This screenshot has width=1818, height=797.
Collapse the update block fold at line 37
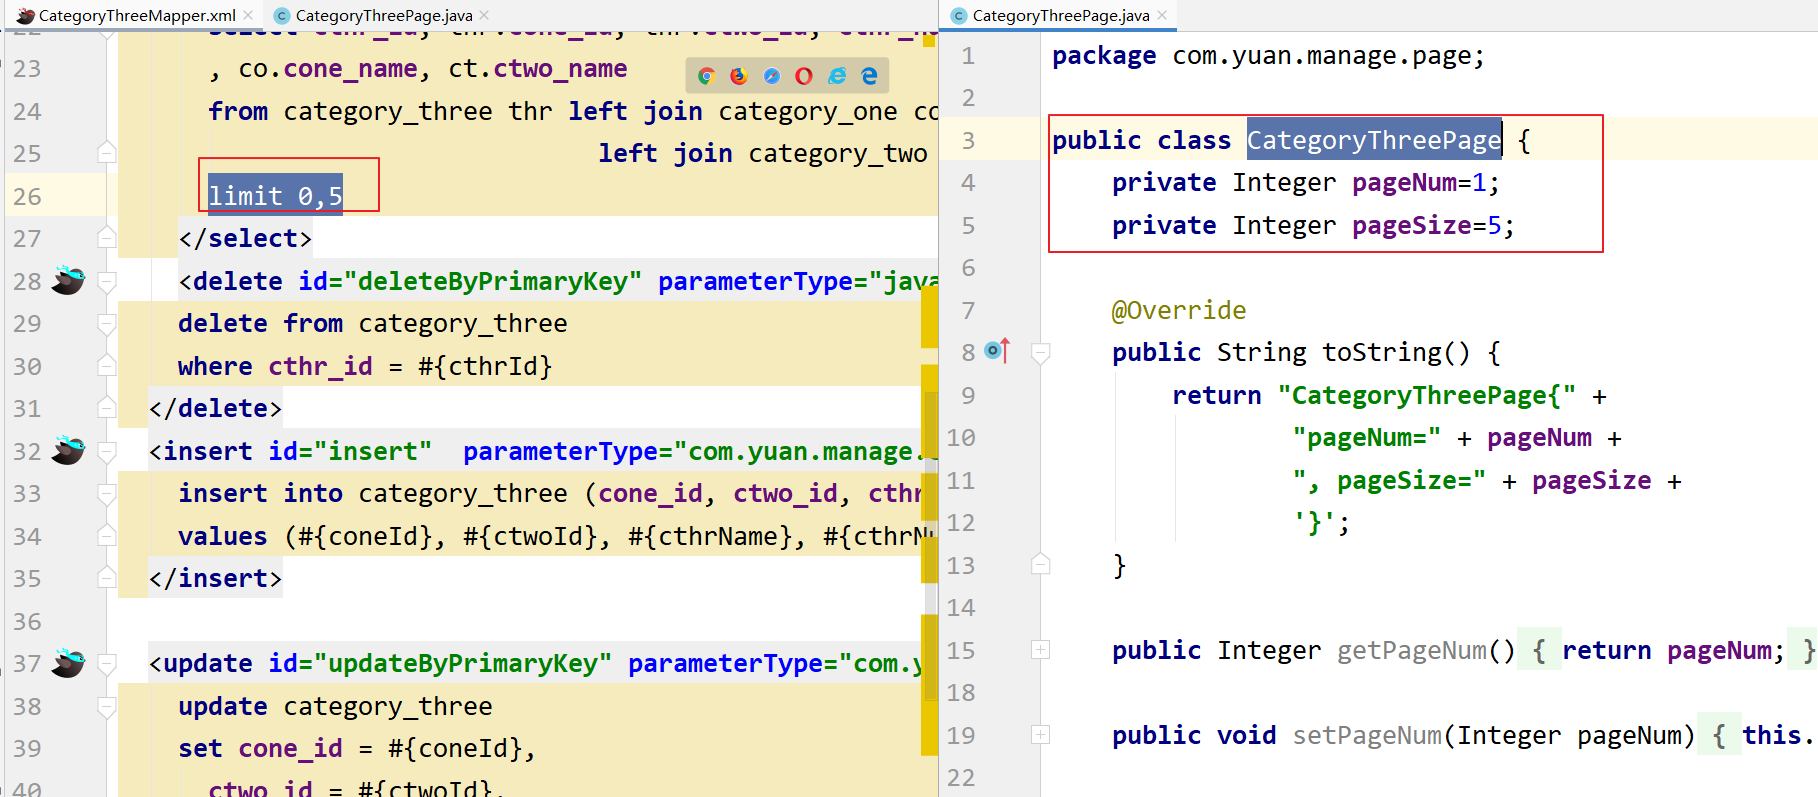(x=107, y=663)
